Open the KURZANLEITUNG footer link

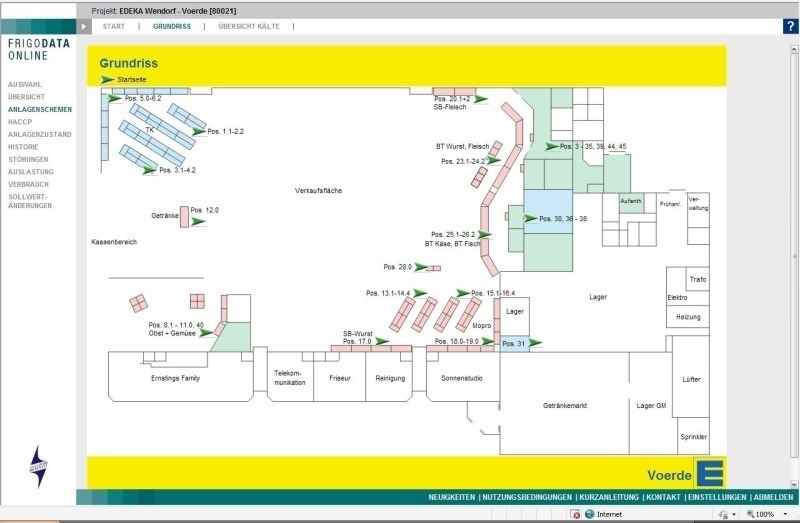pos(609,497)
